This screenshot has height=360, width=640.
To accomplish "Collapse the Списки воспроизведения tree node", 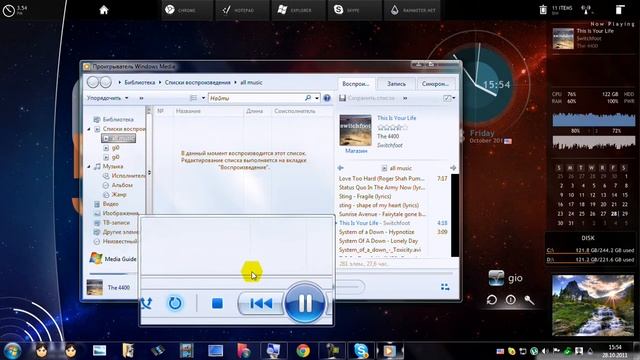I will point(89,129).
